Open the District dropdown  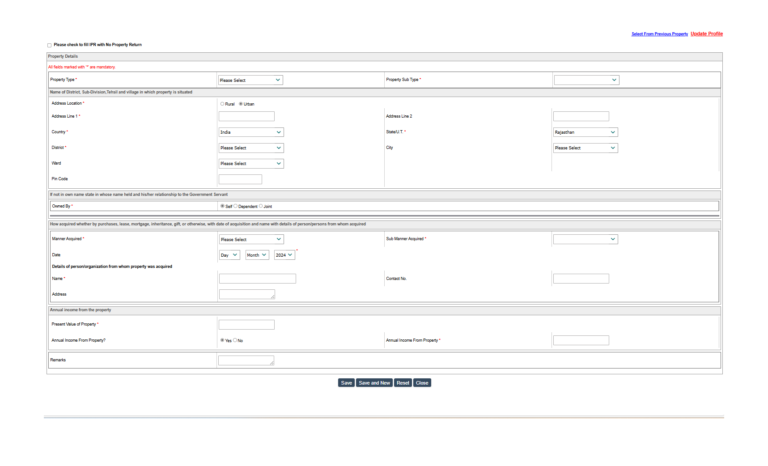(x=251, y=148)
